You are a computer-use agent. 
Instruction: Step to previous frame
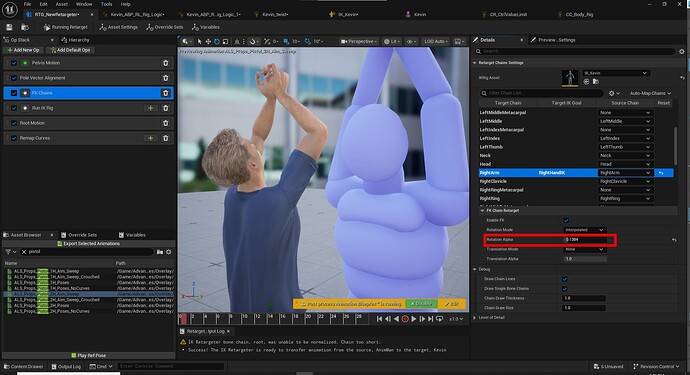click(388, 319)
